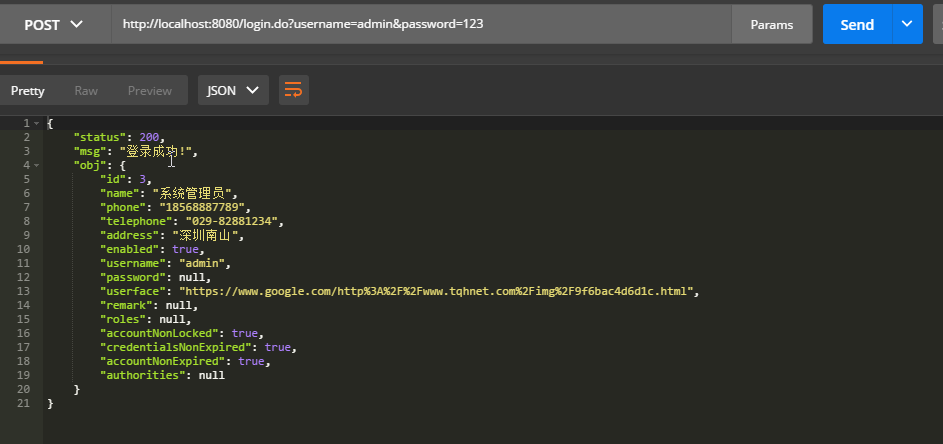Viewport: 943px width, 444px height.
Task: Click the request URL input field
Action: [421, 25]
